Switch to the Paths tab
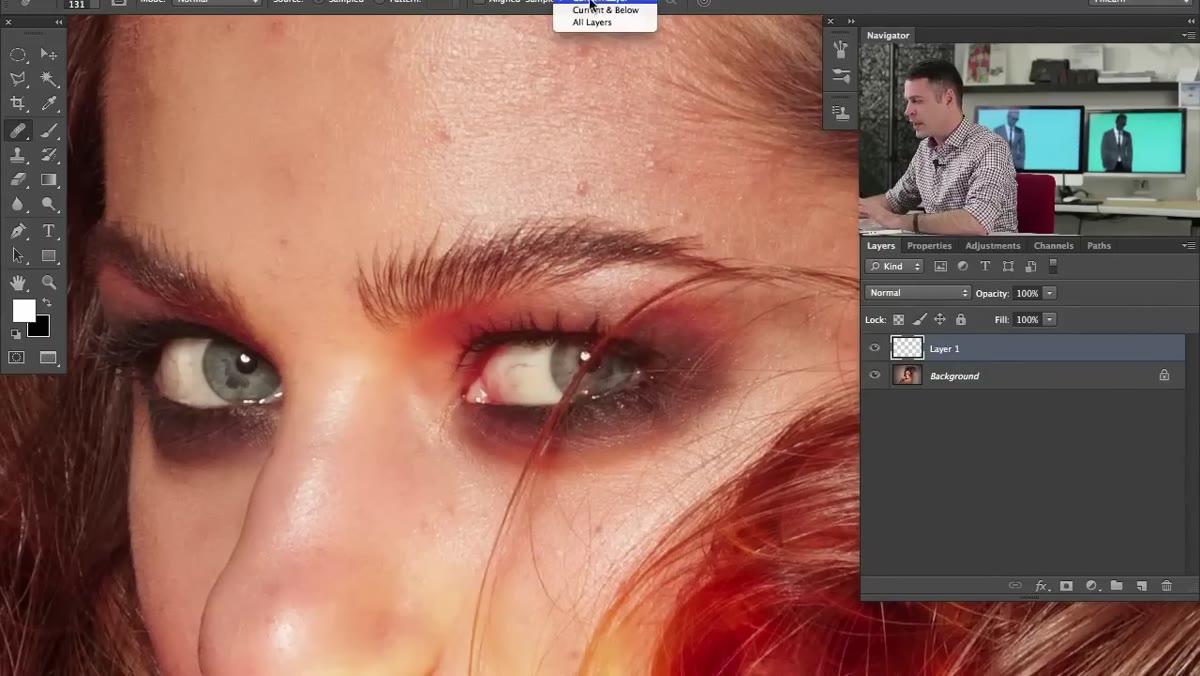 (x=1099, y=245)
